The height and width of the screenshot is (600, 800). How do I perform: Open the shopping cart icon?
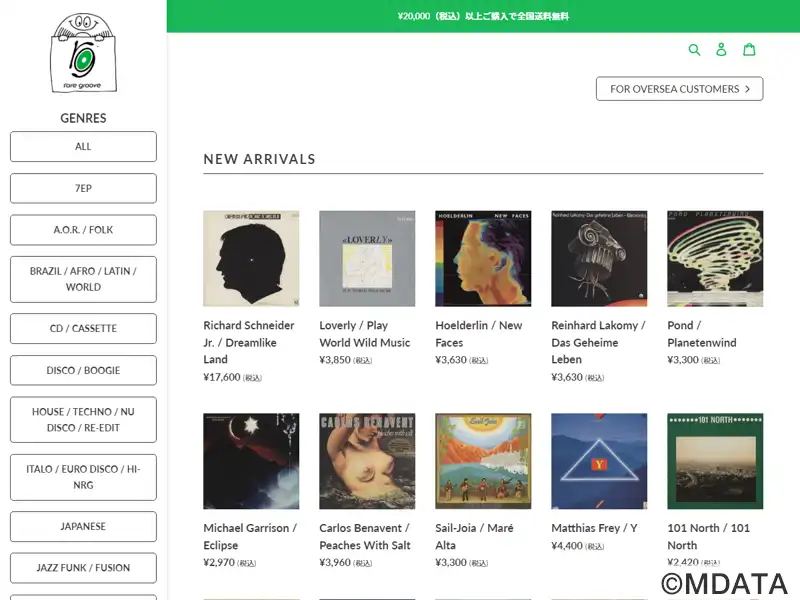pyautogui.click(x=749, y=49)
